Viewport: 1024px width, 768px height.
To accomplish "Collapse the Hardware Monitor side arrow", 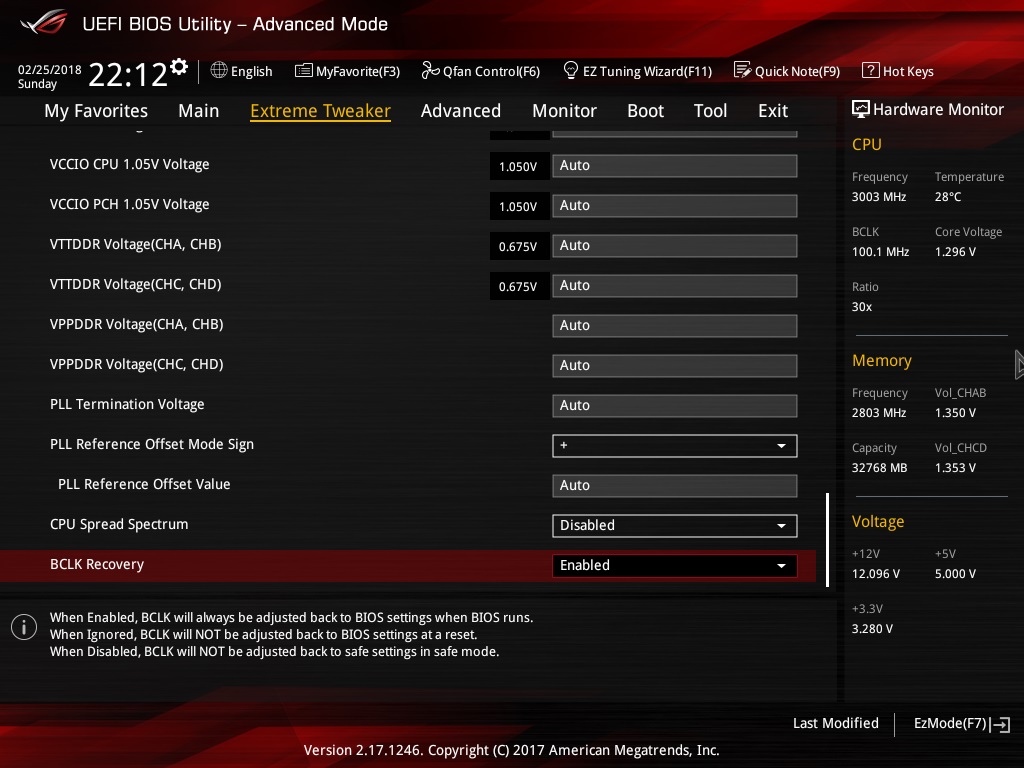I will tap(1019, 364).
